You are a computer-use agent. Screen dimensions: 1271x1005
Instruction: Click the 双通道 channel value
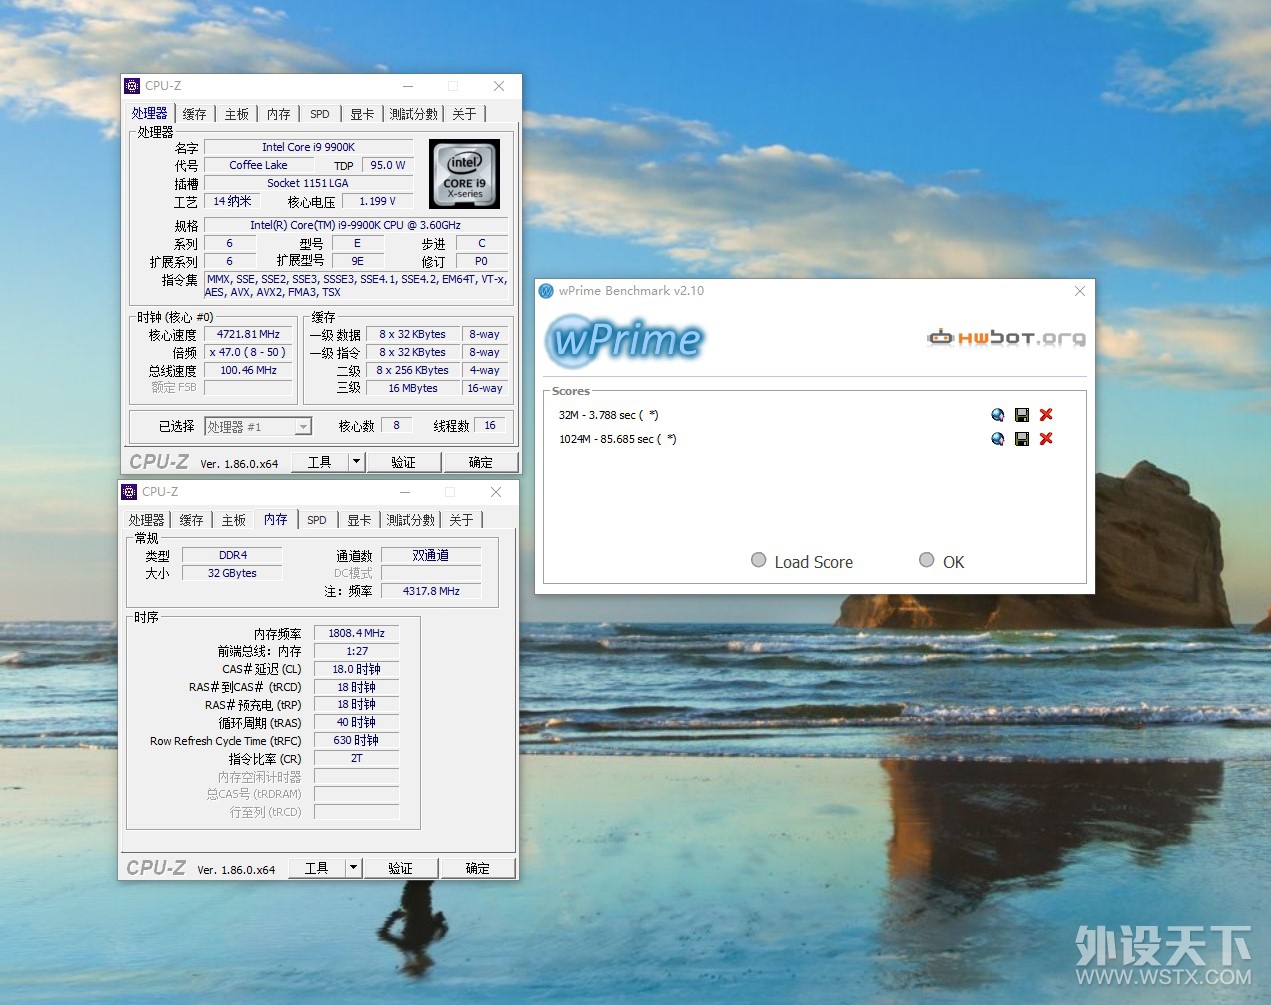click(431, 555)
